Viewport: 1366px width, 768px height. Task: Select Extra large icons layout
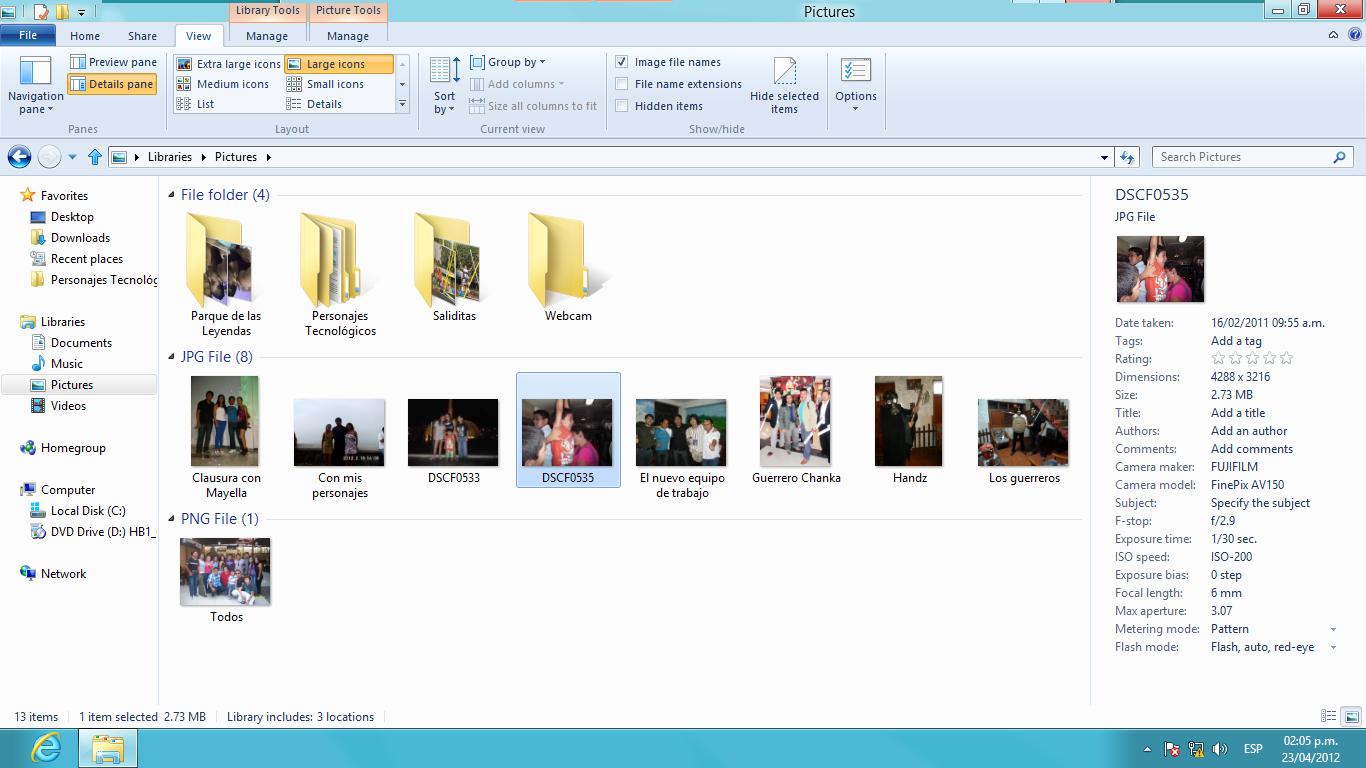228,64
